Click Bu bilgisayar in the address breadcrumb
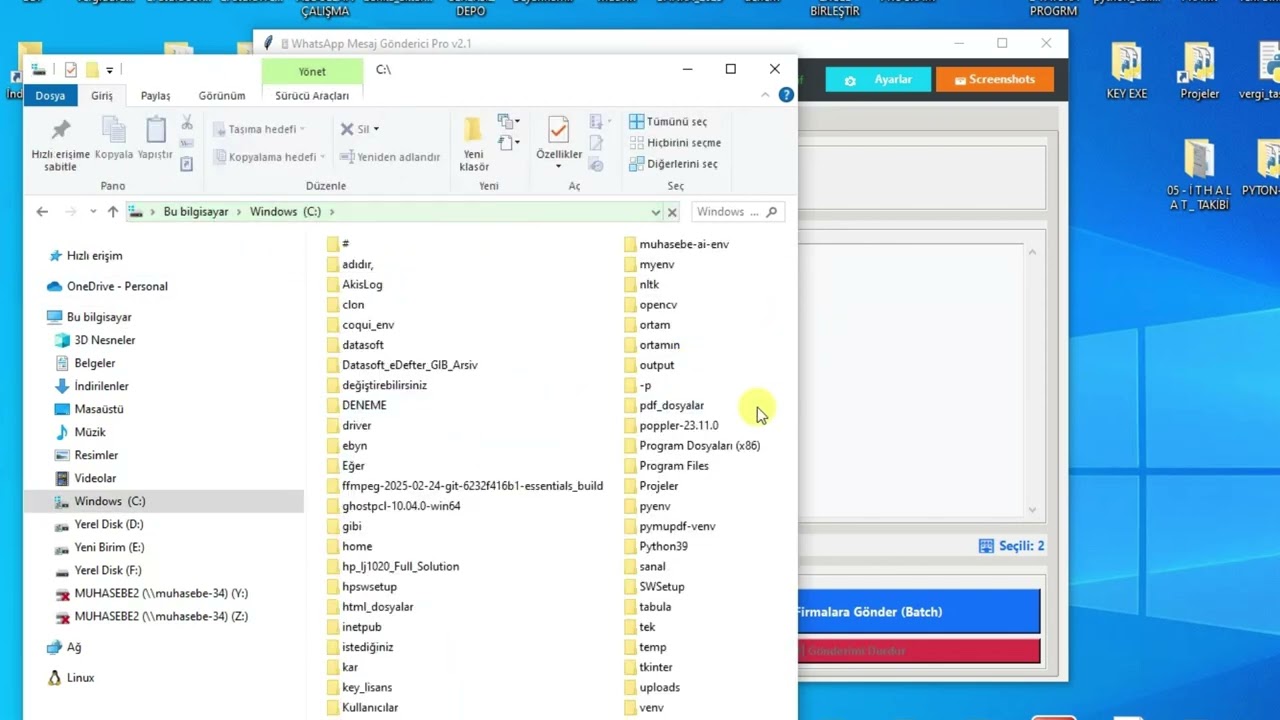This screenshot has height=720, width=1280. (196, 212)
